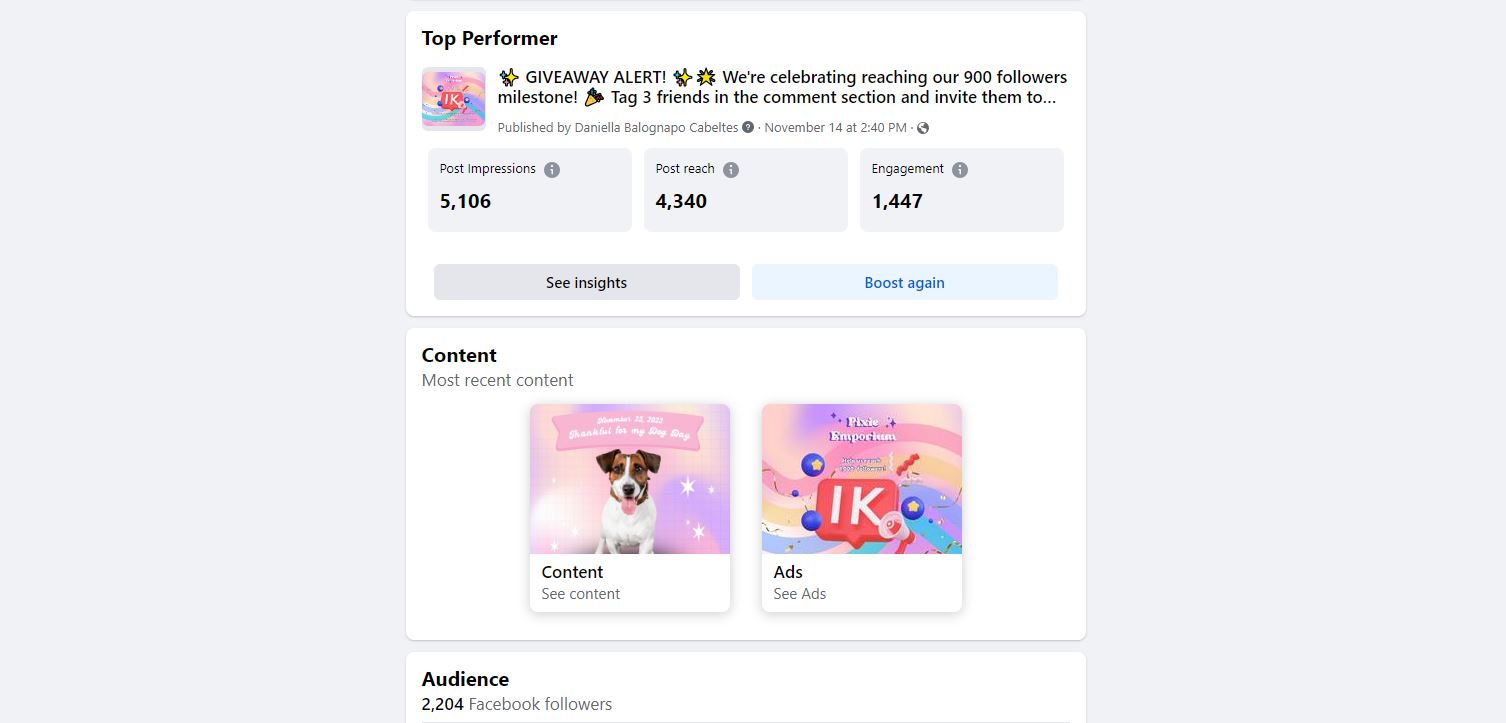1506x723 pixels.
Task: Click the 2,204 Facebook followers text
Action: coord(517,704)
